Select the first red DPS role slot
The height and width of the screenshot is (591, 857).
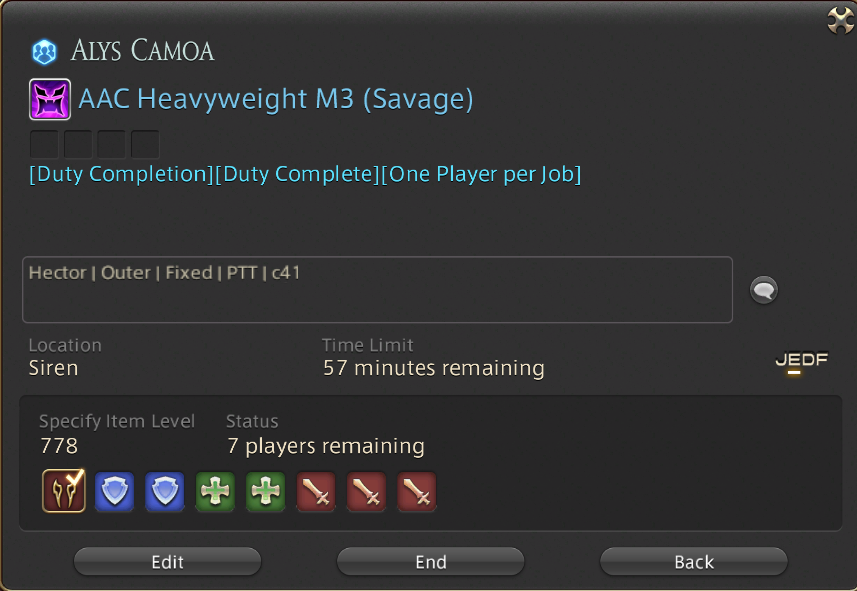click(x=315, y=491)
